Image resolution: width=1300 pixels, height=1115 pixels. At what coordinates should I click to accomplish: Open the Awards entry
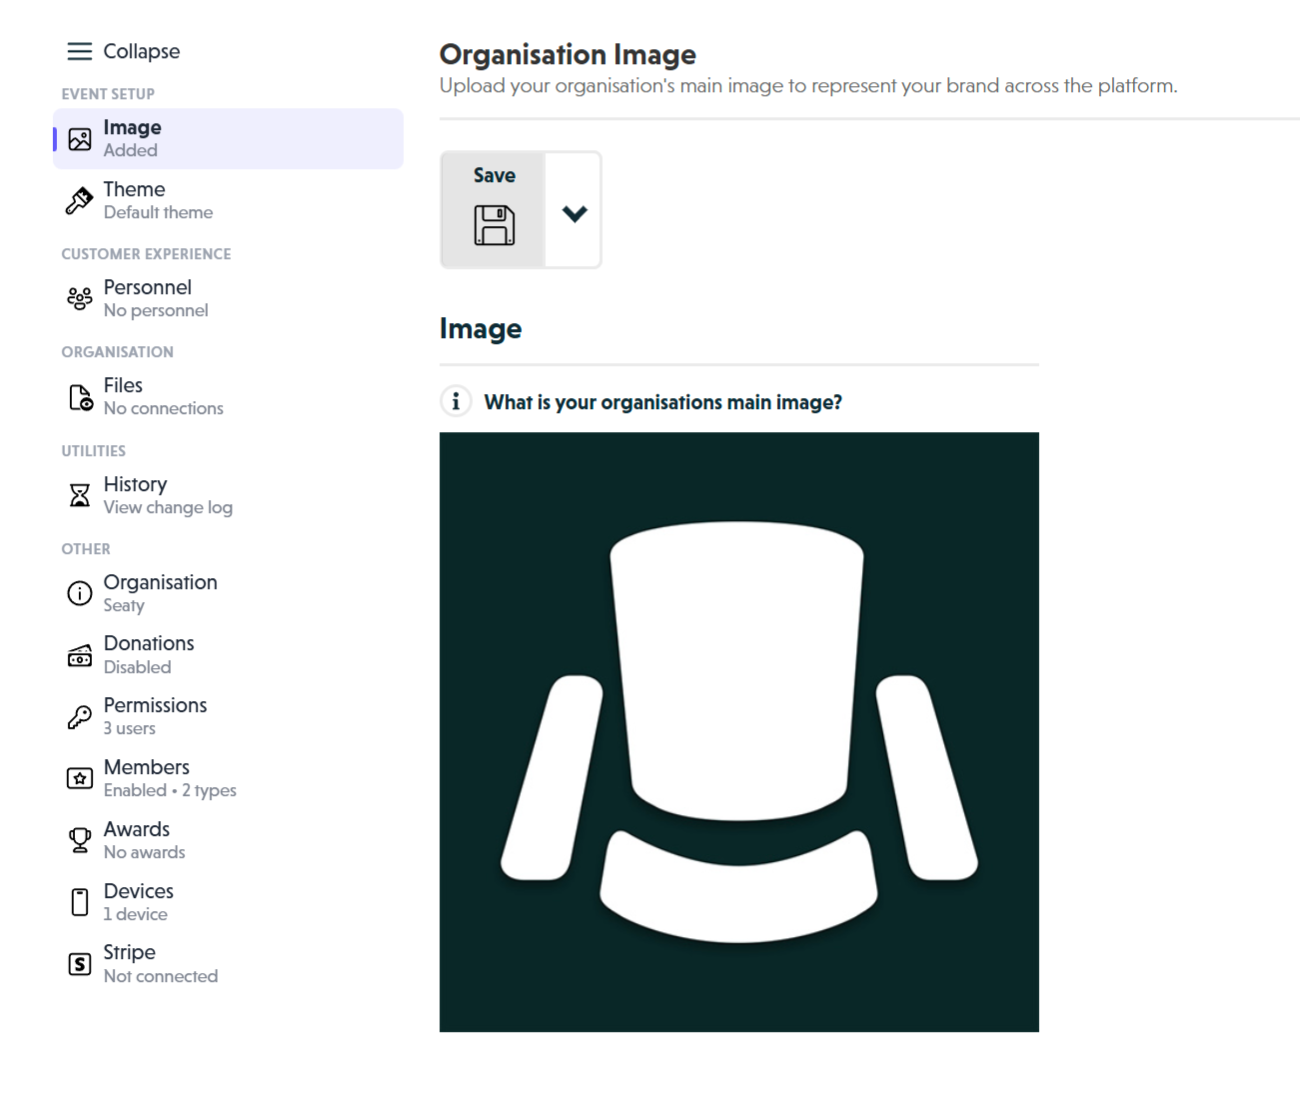pyautogui.click(x=228, y=840)
